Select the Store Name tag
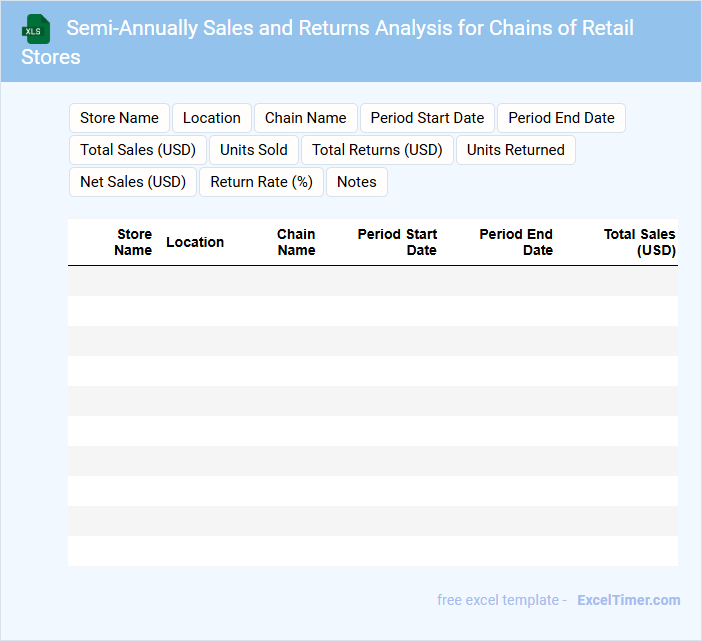 pyautogui.click(x=119, y=118)
